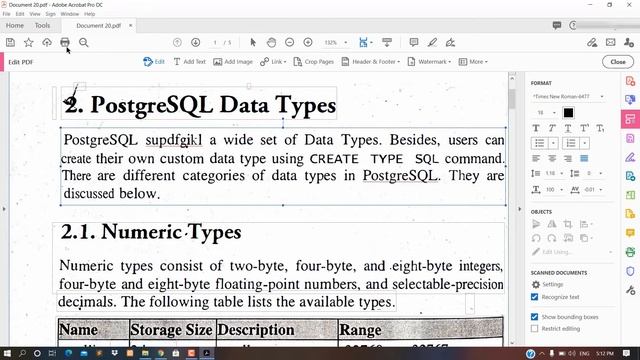Open scanned documents Settings
This screenshot has height=360, width=640.
coord(547,284)
